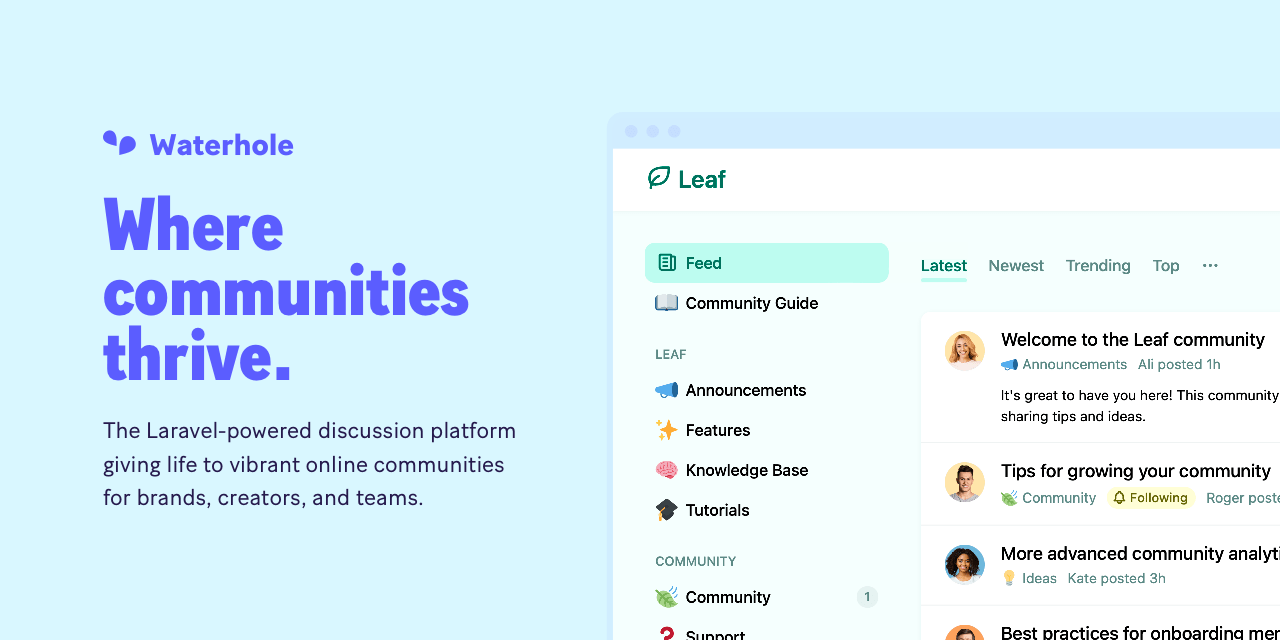Click megaphone icon under welcome post title
This screenshot has width=1280, height=640.
[x=1009, y=365]
